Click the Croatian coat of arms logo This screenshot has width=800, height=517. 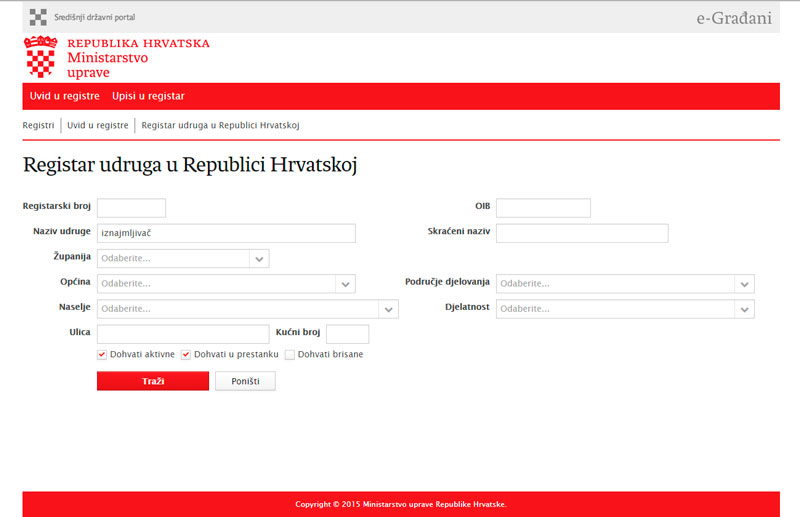(40, 58)
